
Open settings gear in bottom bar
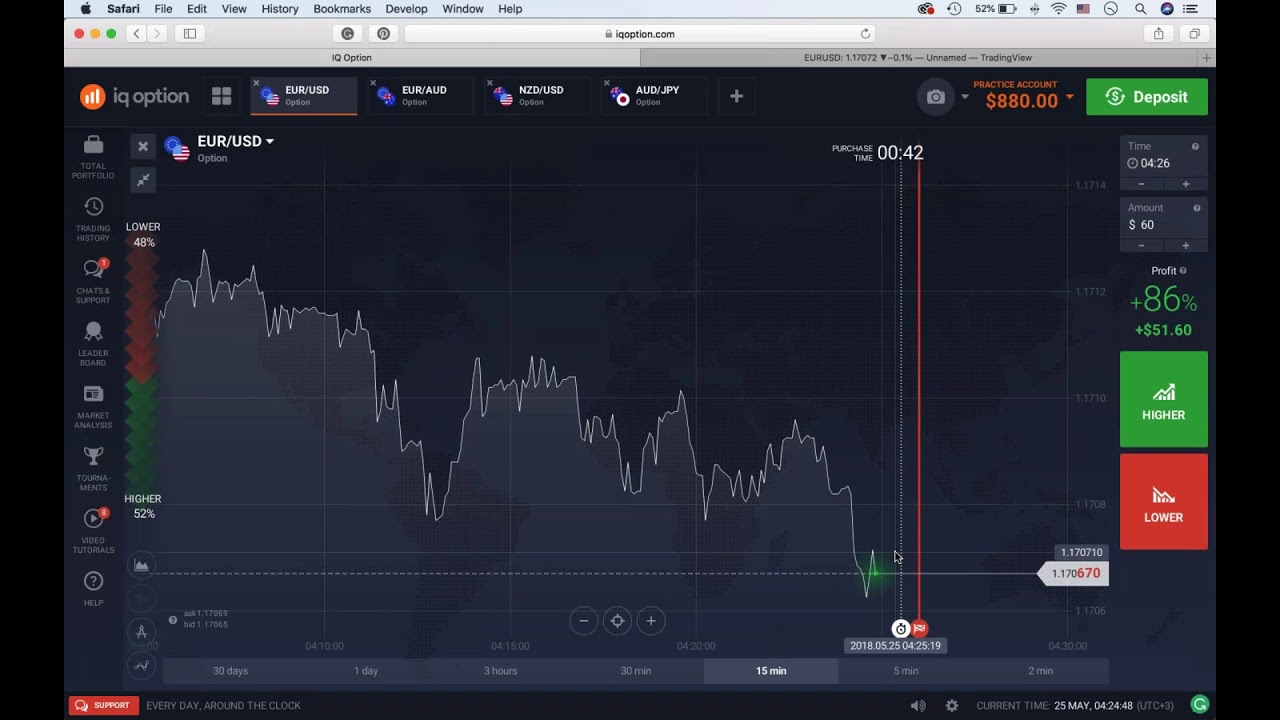[x=952, y=705]
